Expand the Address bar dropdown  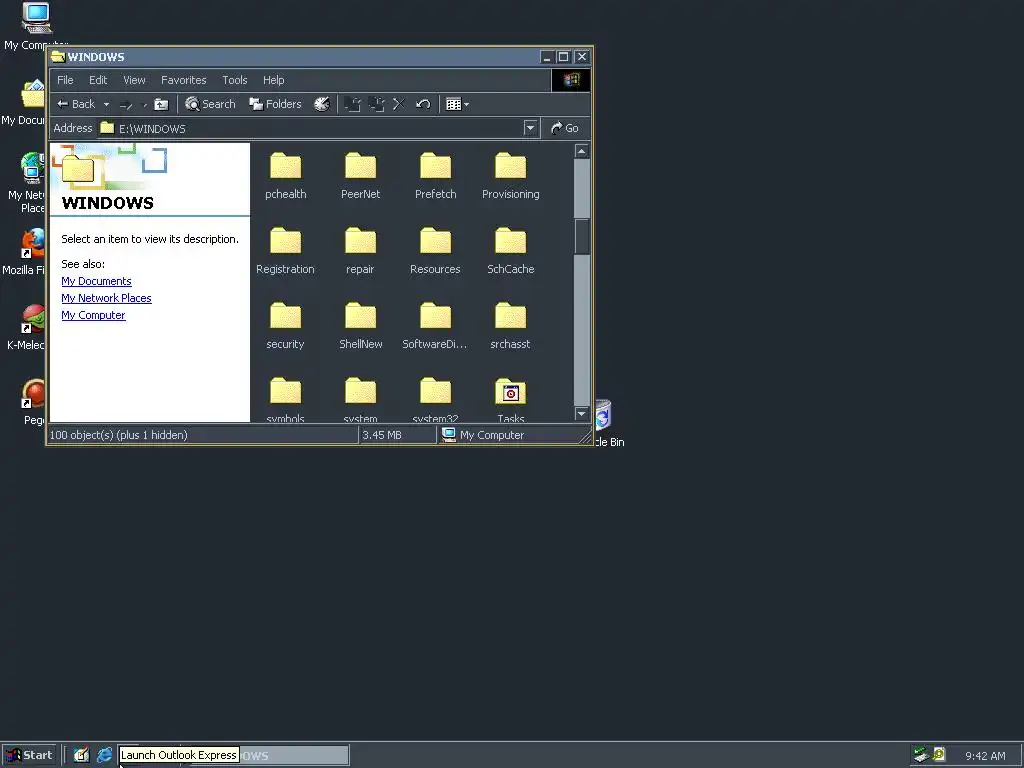click(530, 128)
